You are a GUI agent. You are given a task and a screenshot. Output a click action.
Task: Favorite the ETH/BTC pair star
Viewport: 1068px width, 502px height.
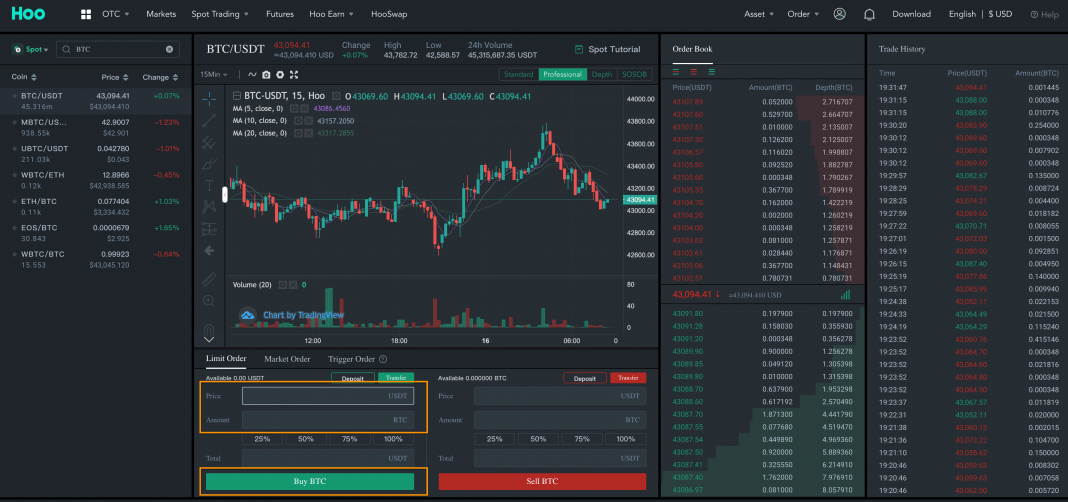[x=14, y=202]
